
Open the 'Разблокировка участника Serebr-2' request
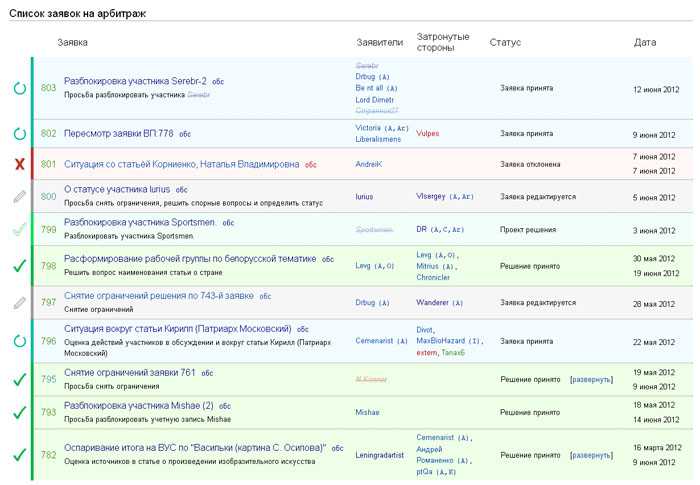(x=135, y=81)
